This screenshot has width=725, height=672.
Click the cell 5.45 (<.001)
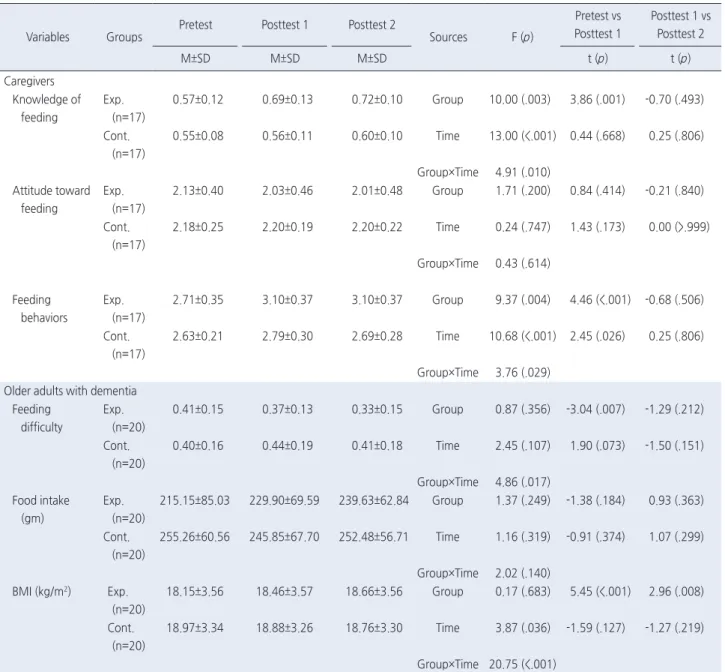[600, 592]
